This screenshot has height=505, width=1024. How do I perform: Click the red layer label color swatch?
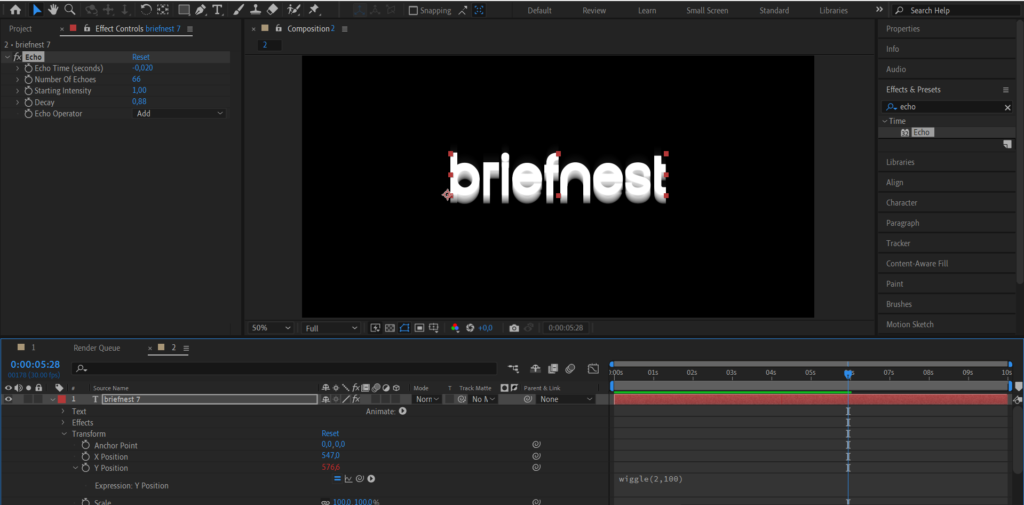pos(62,399)
